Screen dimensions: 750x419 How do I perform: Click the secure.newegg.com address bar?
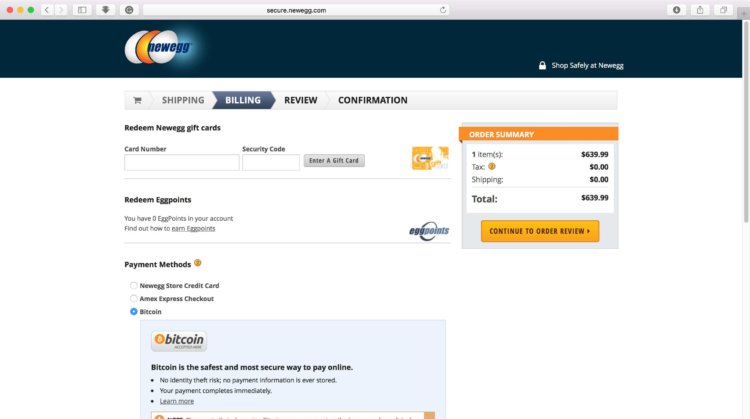[297, 10]
